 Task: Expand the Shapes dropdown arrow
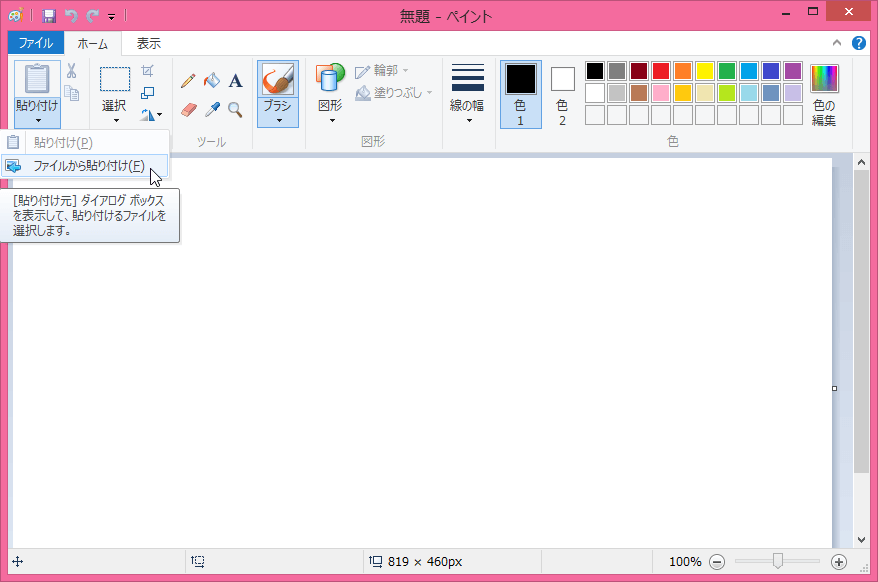(x=332, y=120)
